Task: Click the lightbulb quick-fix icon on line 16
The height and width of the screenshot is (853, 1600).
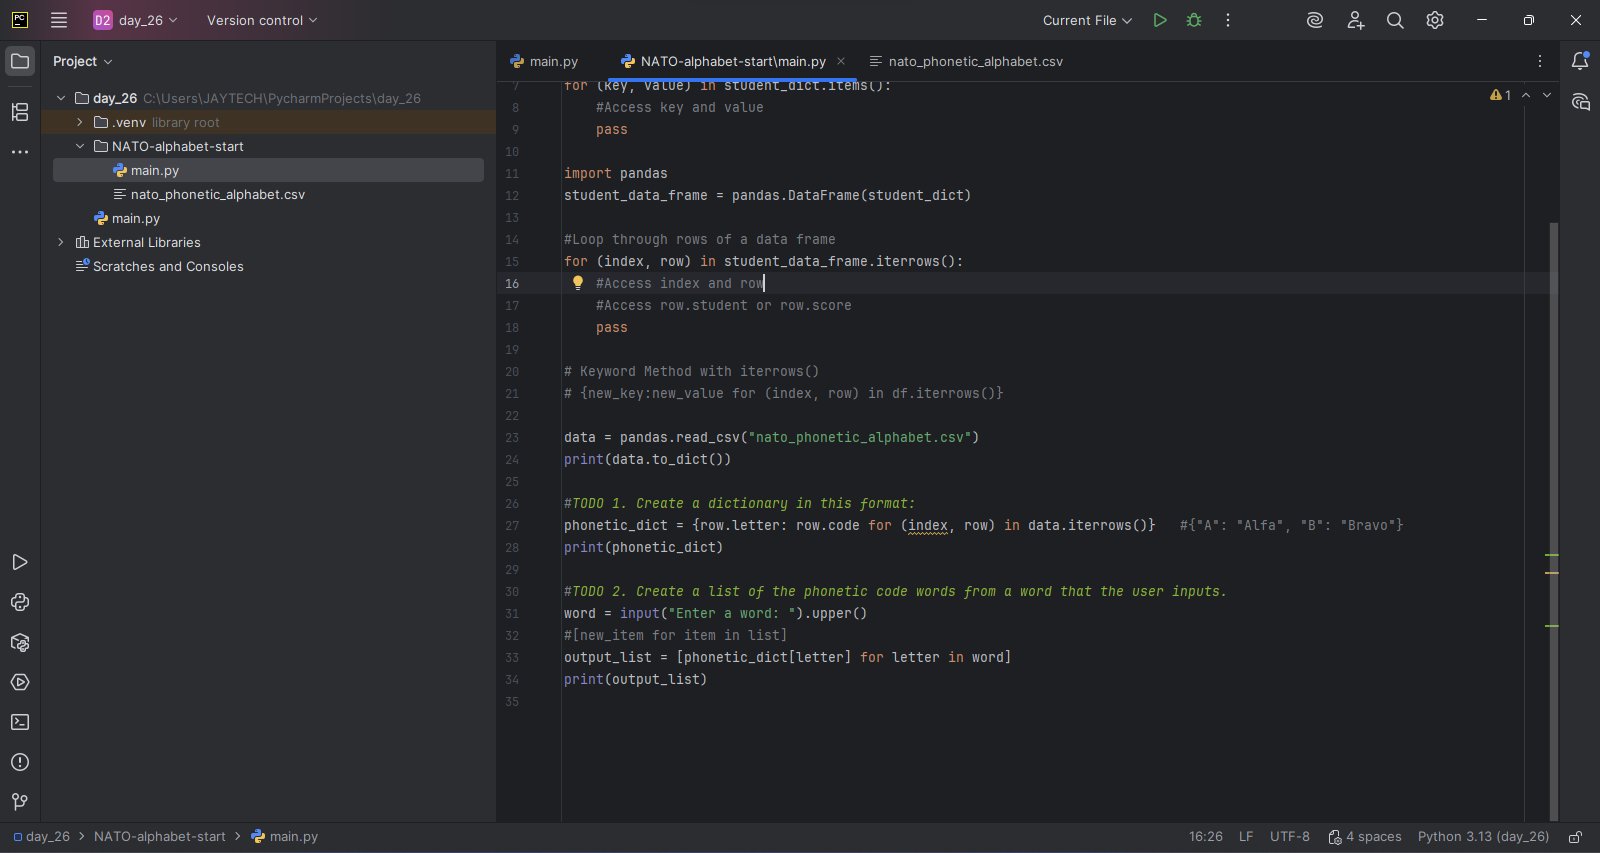Action: click(x=577, y=283)
